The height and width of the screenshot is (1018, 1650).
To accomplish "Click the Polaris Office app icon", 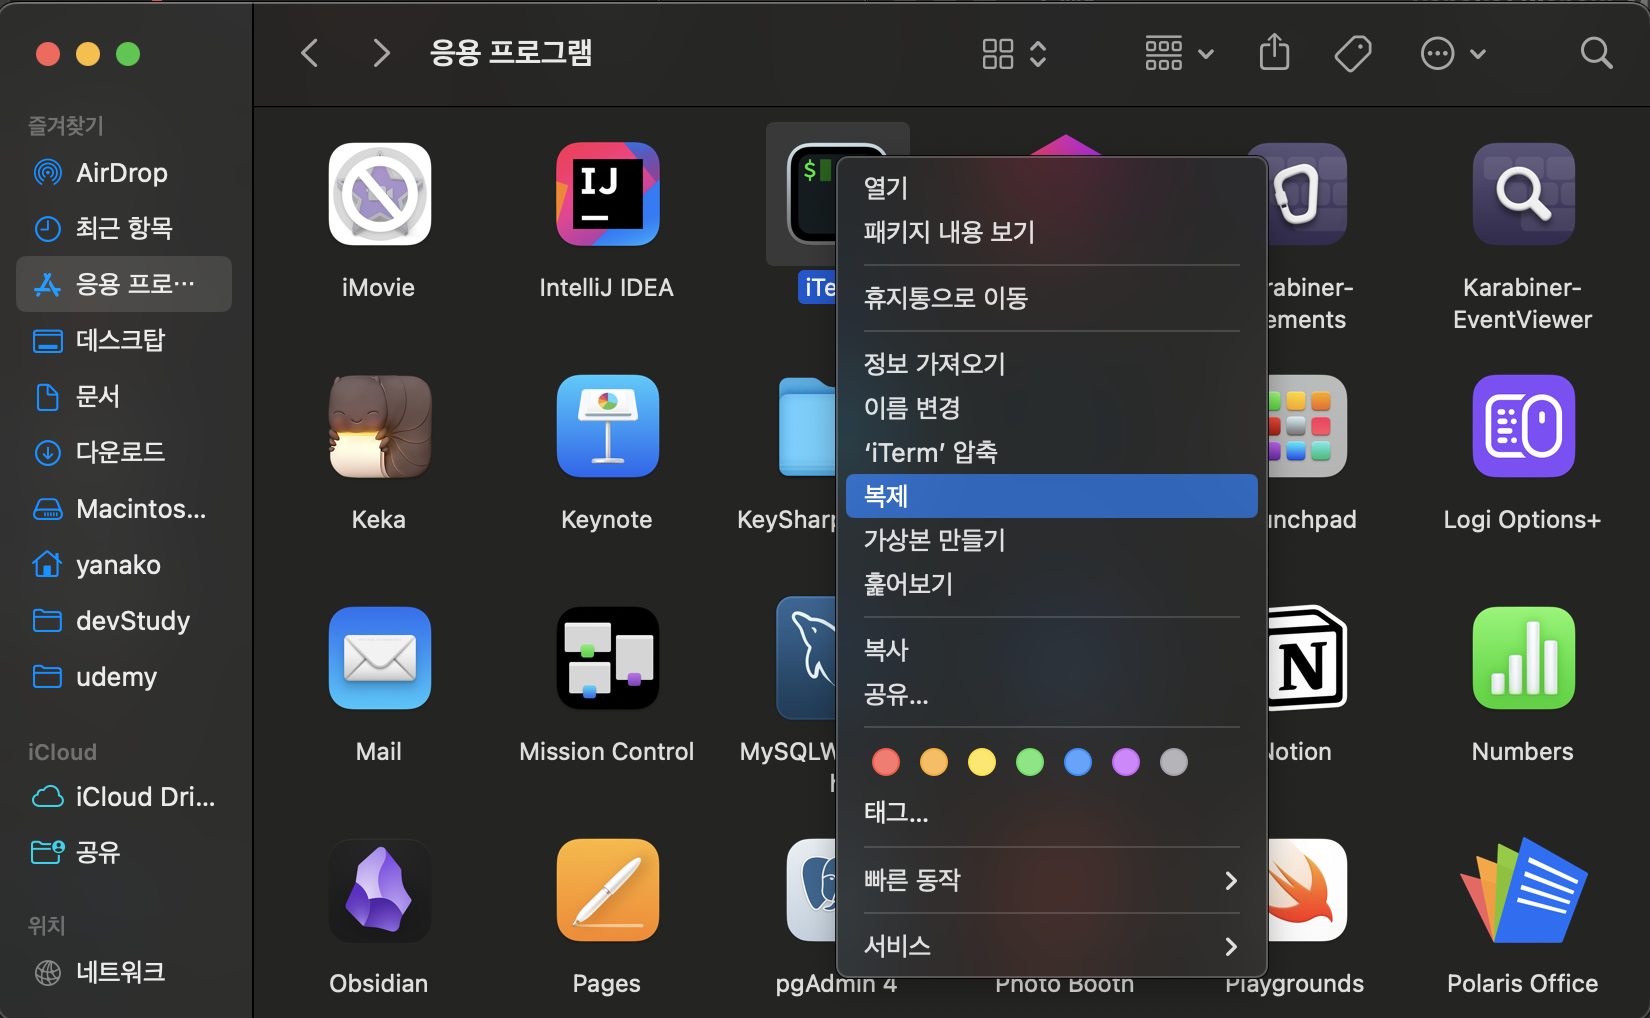I will (1523, 890).
